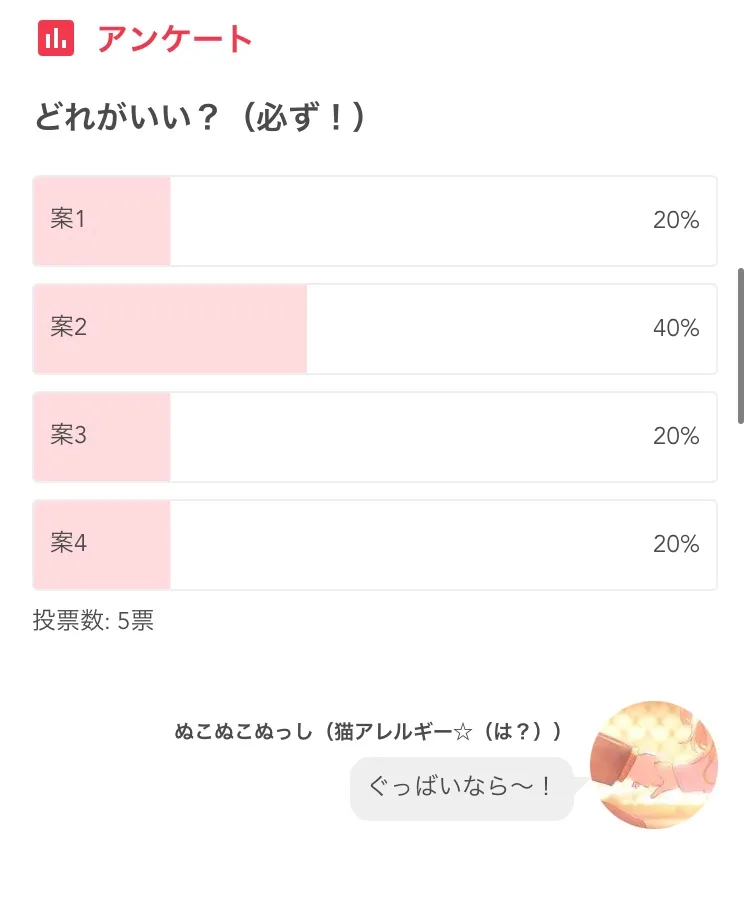Click the vertical scrollbar thumb
The height and width of the screenshot is (919, 750).
741,345
